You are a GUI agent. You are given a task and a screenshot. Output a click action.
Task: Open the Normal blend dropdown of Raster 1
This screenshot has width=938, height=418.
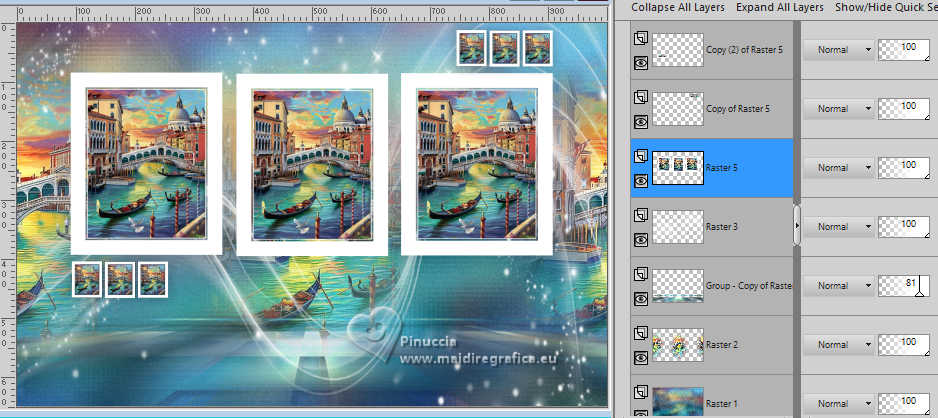click(838, 404)
